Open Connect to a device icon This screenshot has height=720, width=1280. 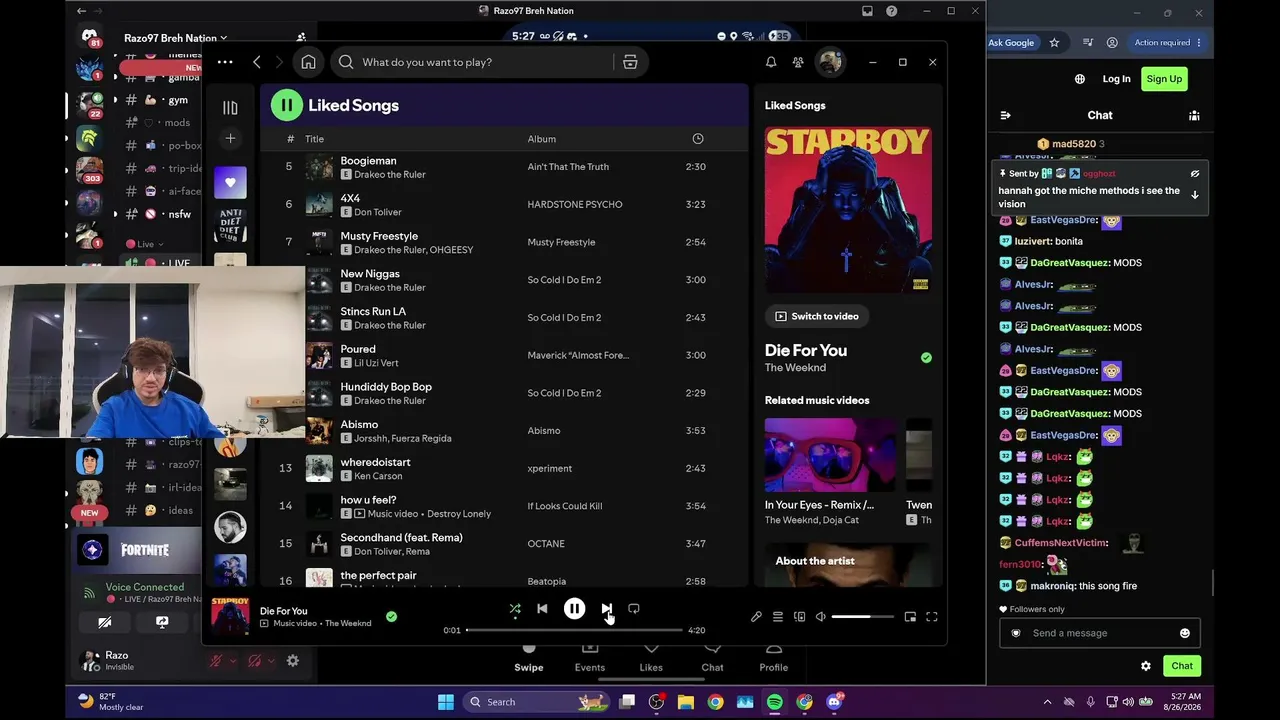tap(799, 617)
